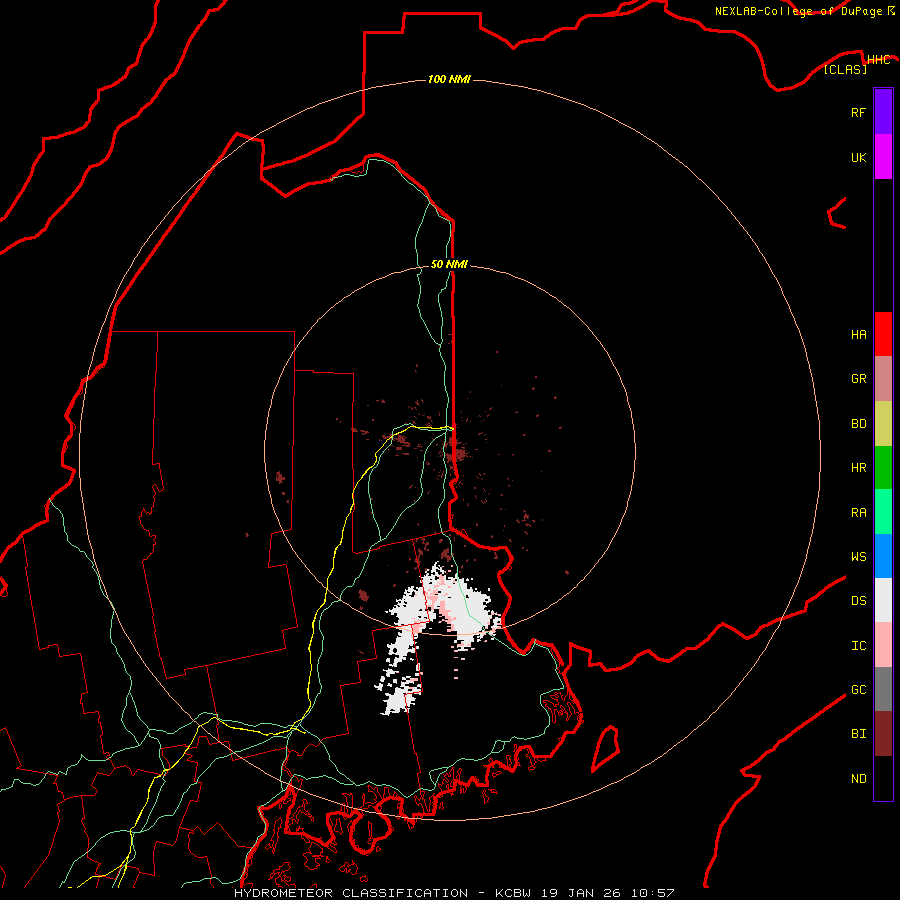Pick the DS white legend swatch
This screenshot has height=900, width=900.
click(883, 600)
